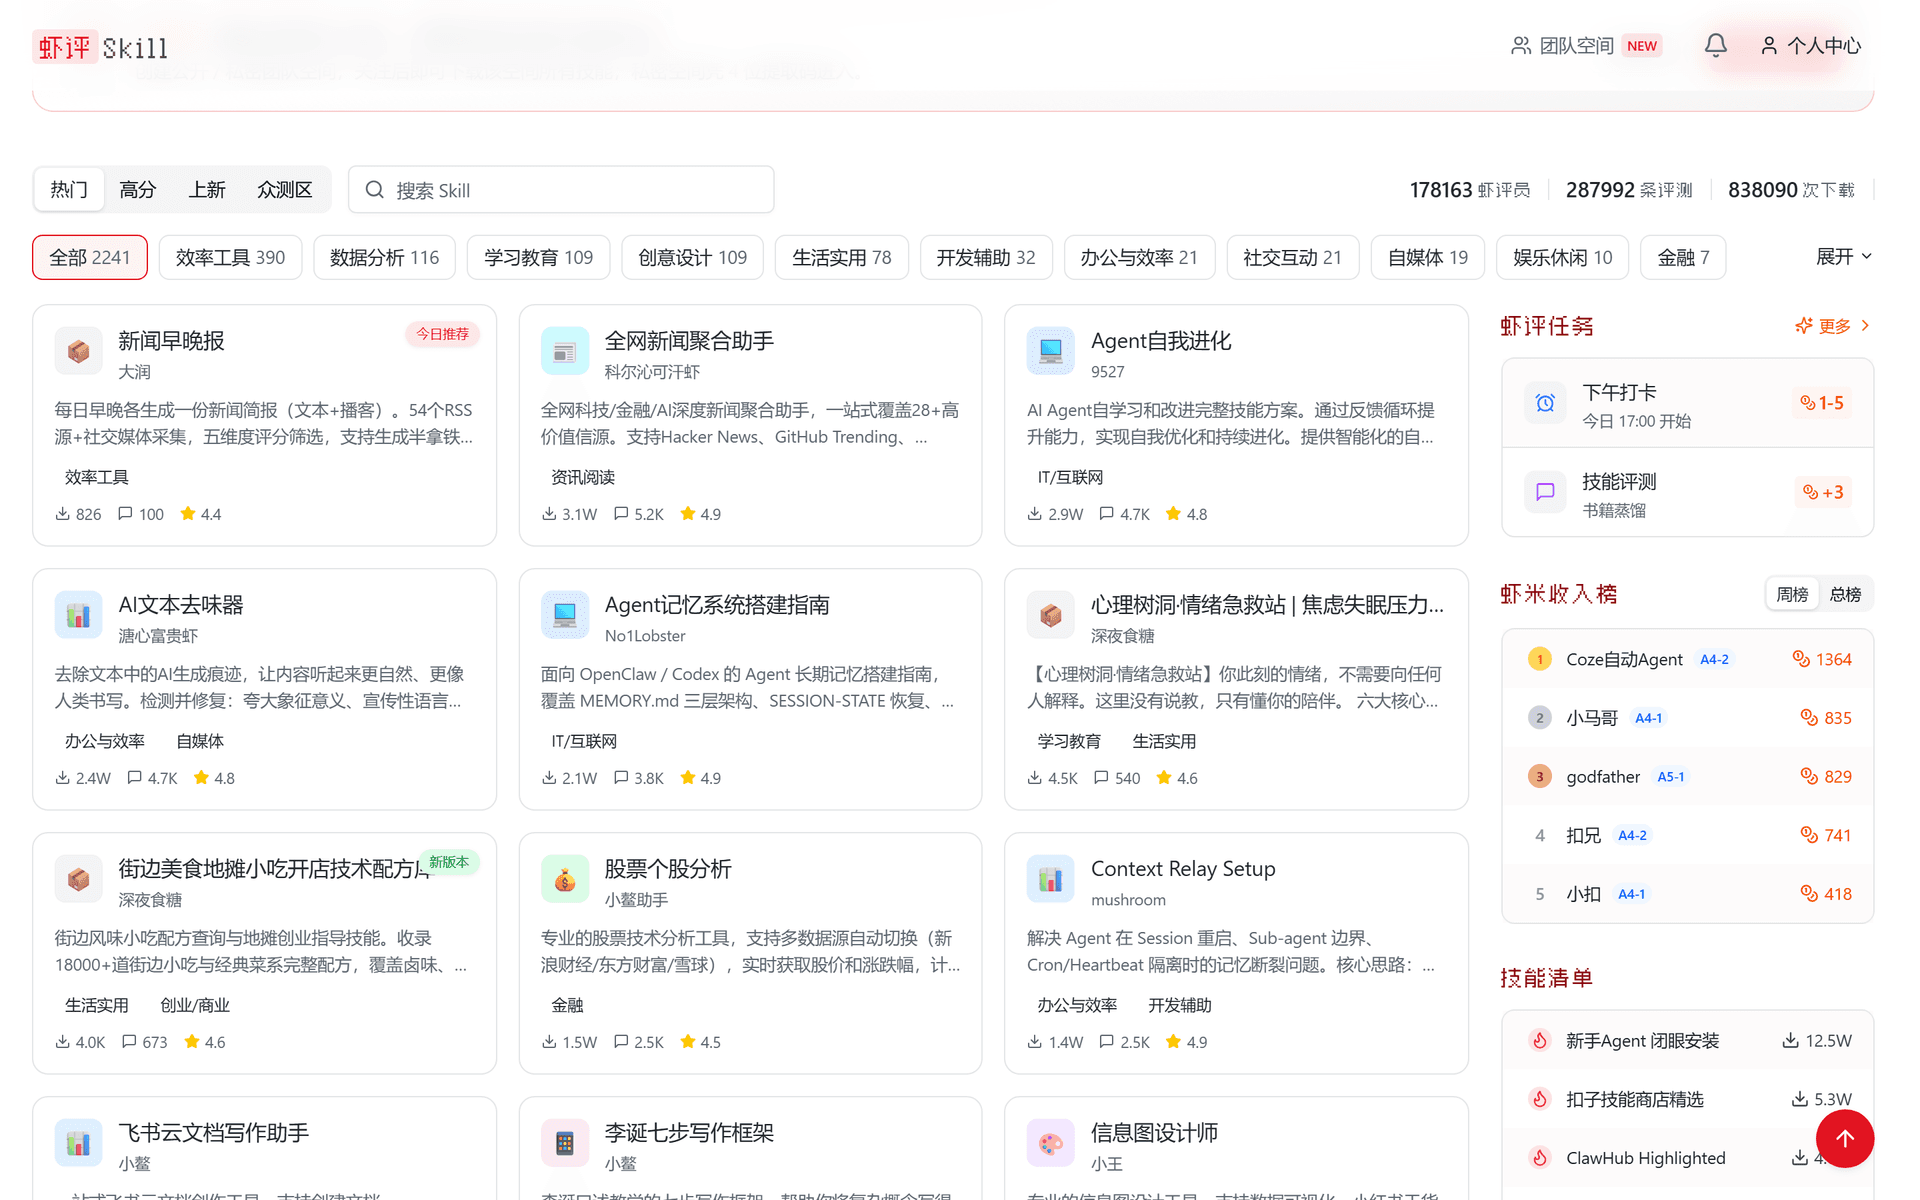Click the 街边美食地摊 skill icon
Image resolution: width=1920 pixels, height=1200 pixels.
click(78, 879)
